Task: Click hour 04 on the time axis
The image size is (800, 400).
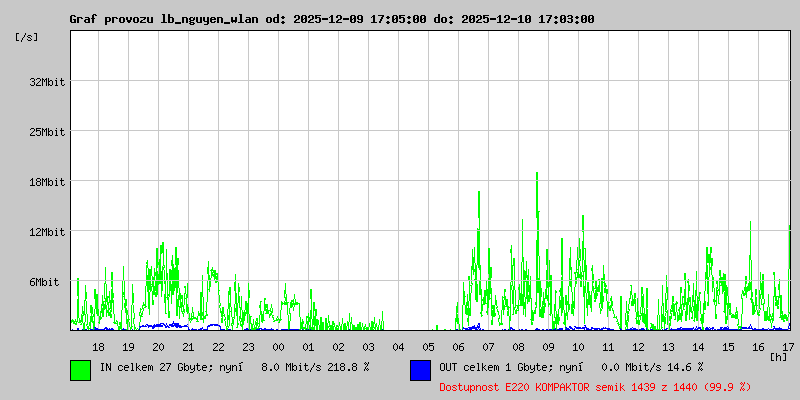Action: (398, 347)
